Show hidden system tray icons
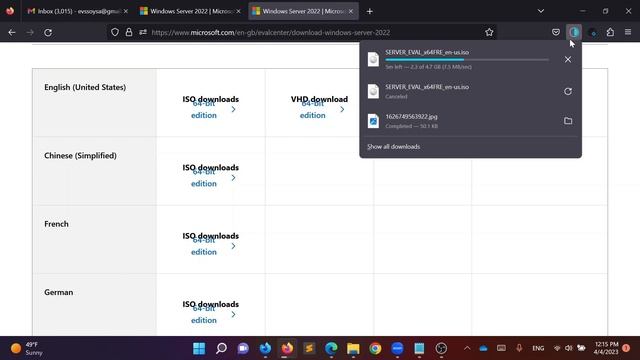This screenshot has height=360, width=640. click(x=467, y=349)
